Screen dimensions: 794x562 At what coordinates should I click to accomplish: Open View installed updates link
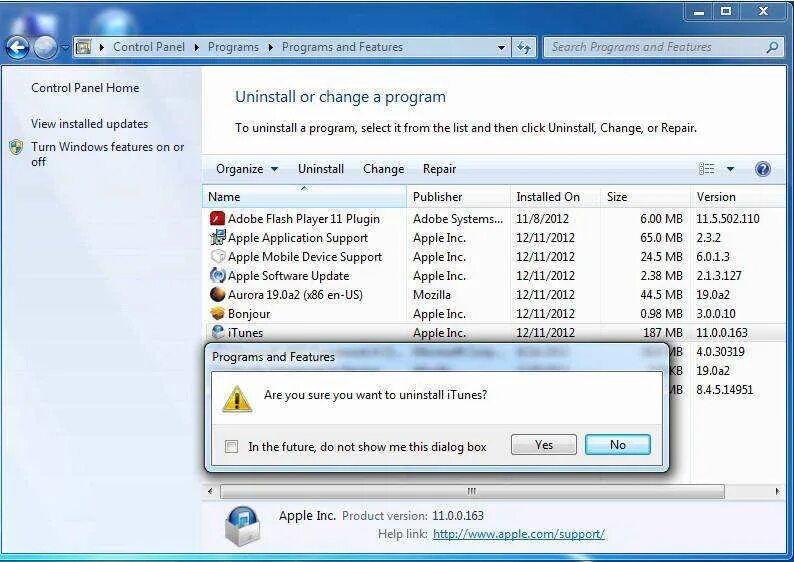[x=90, y=124]
